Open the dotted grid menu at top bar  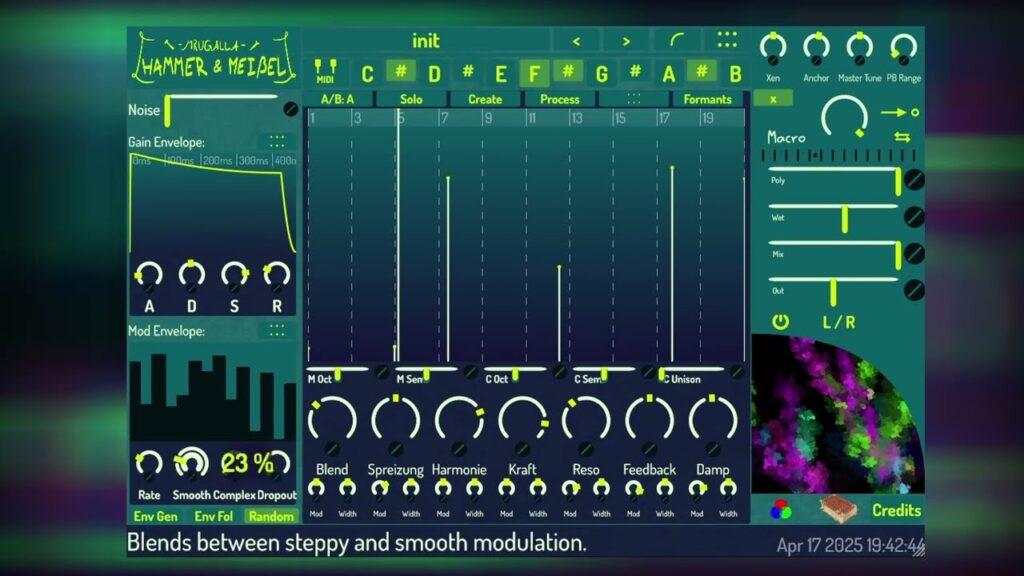click(727, 40)
